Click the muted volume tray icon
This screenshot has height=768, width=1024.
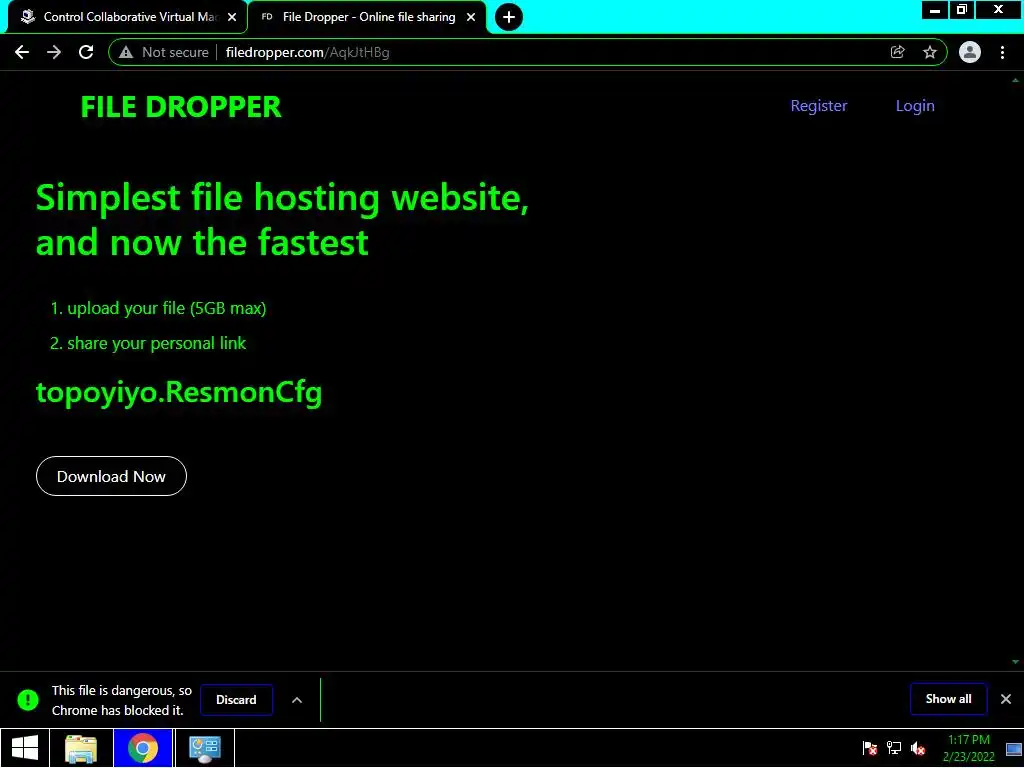pyautogui.click(x=918, y=748)
